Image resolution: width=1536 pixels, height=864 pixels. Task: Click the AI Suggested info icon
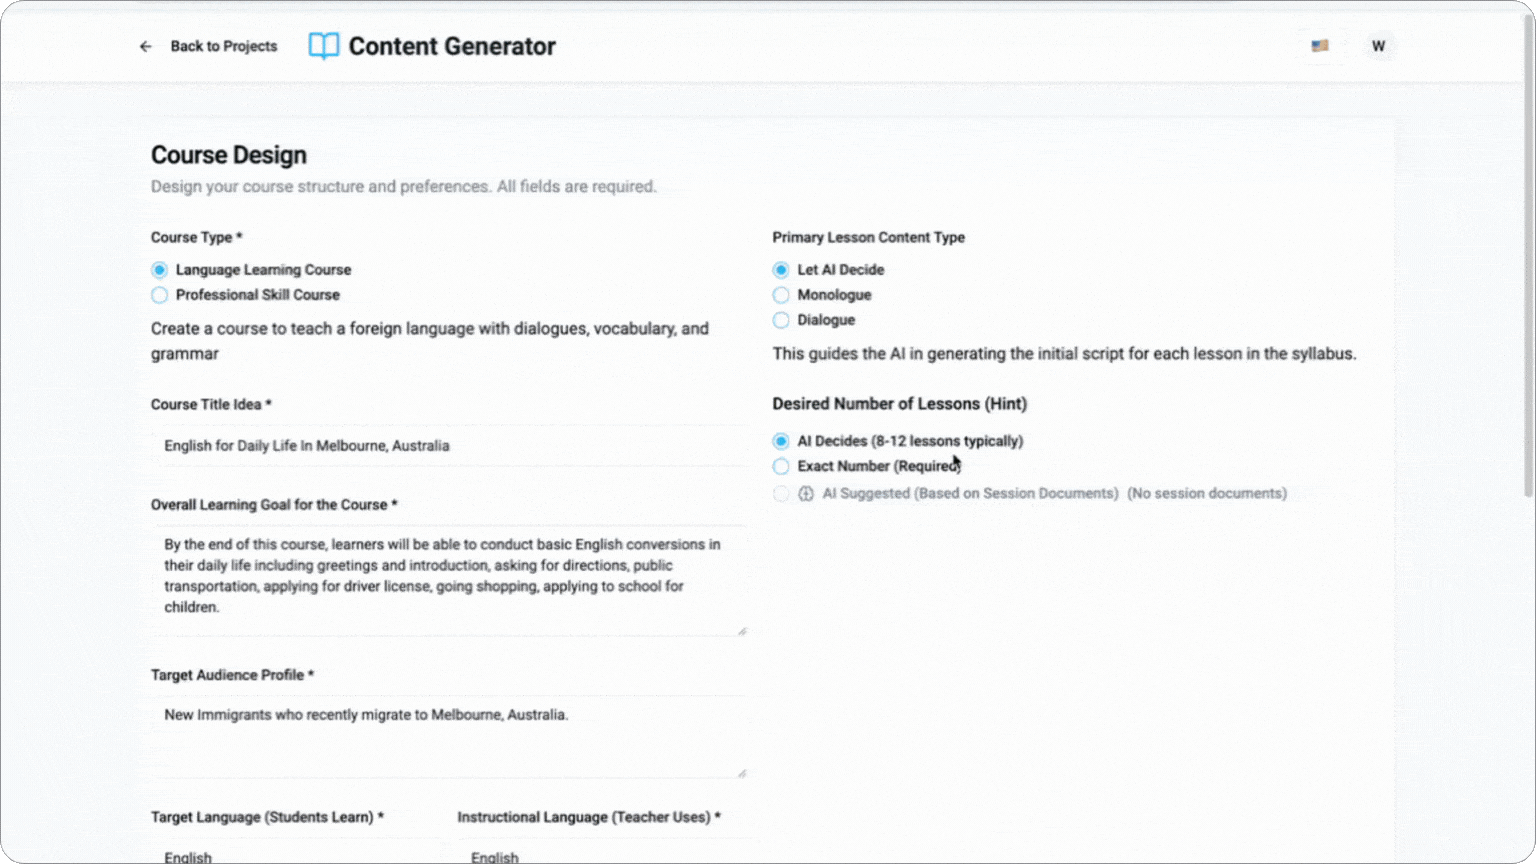tap(806, 494)
